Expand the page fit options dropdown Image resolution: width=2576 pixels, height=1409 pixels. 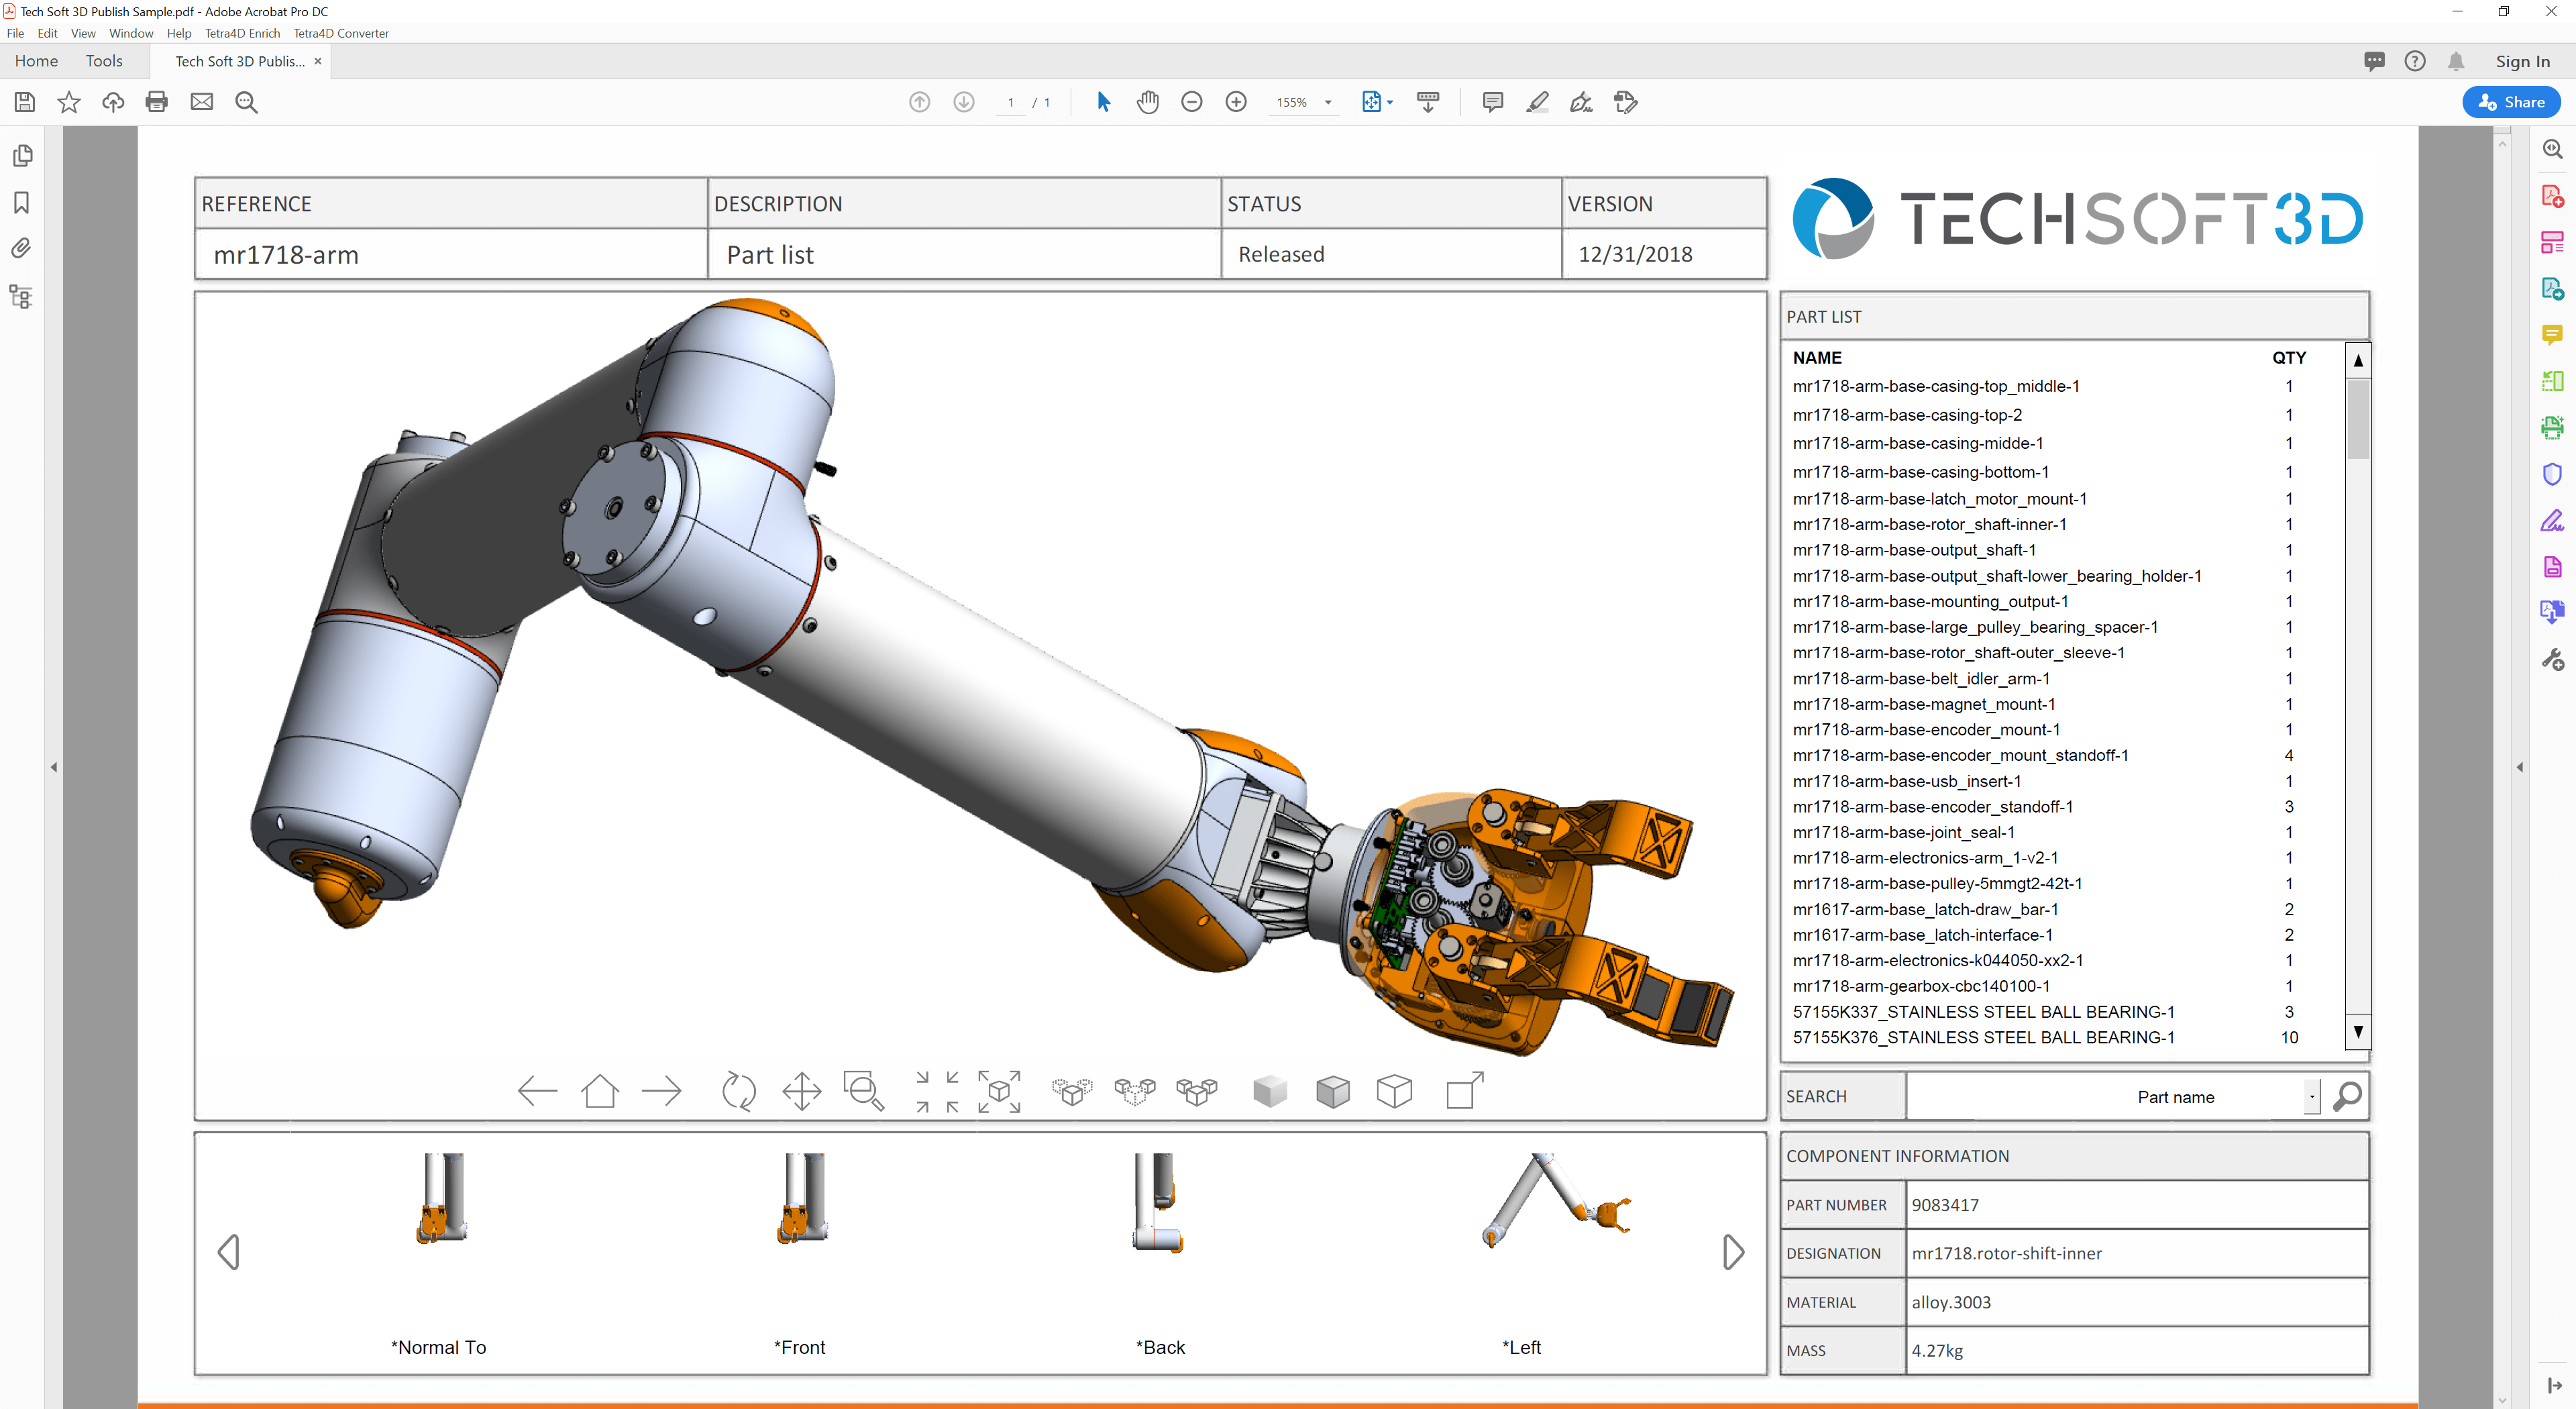1390,102
